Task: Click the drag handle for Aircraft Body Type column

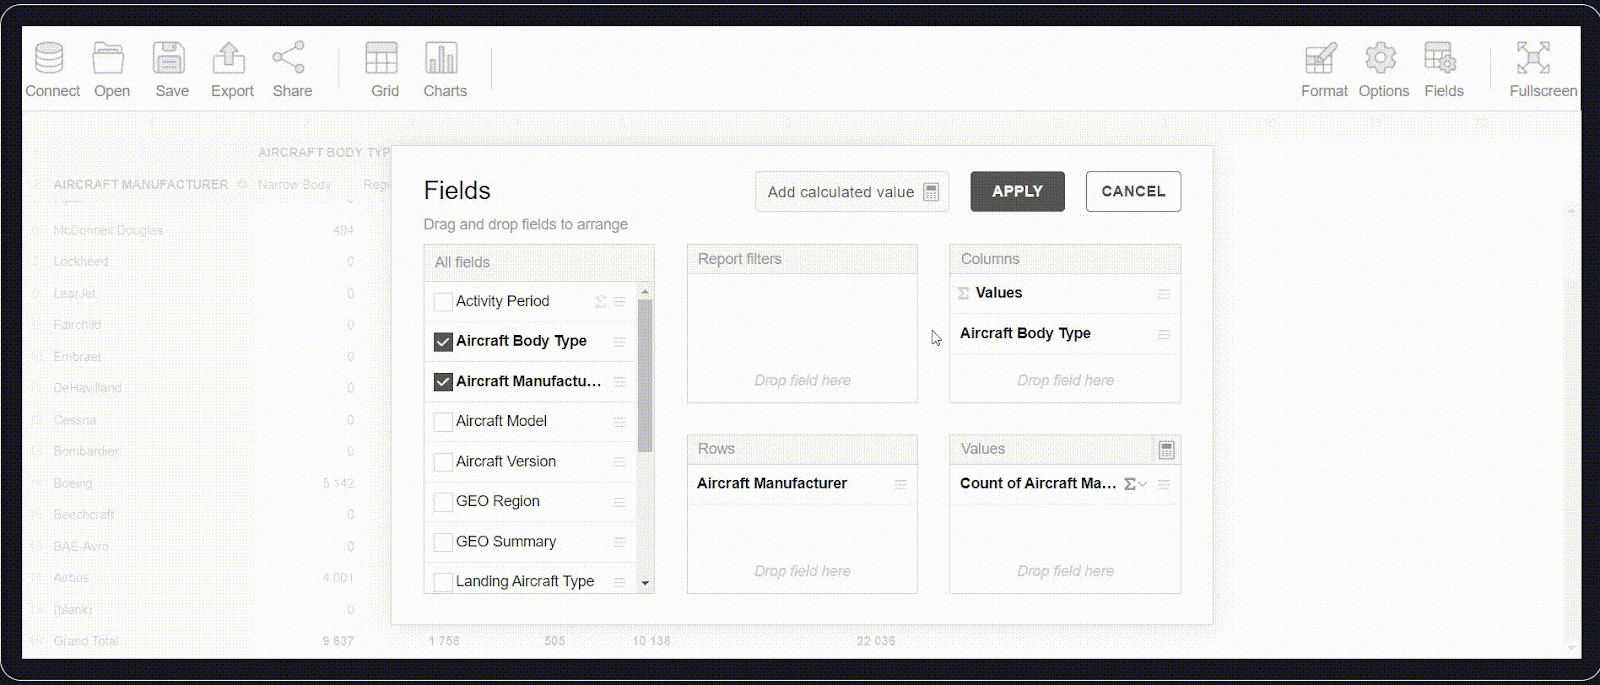Action: (1164, 334)
